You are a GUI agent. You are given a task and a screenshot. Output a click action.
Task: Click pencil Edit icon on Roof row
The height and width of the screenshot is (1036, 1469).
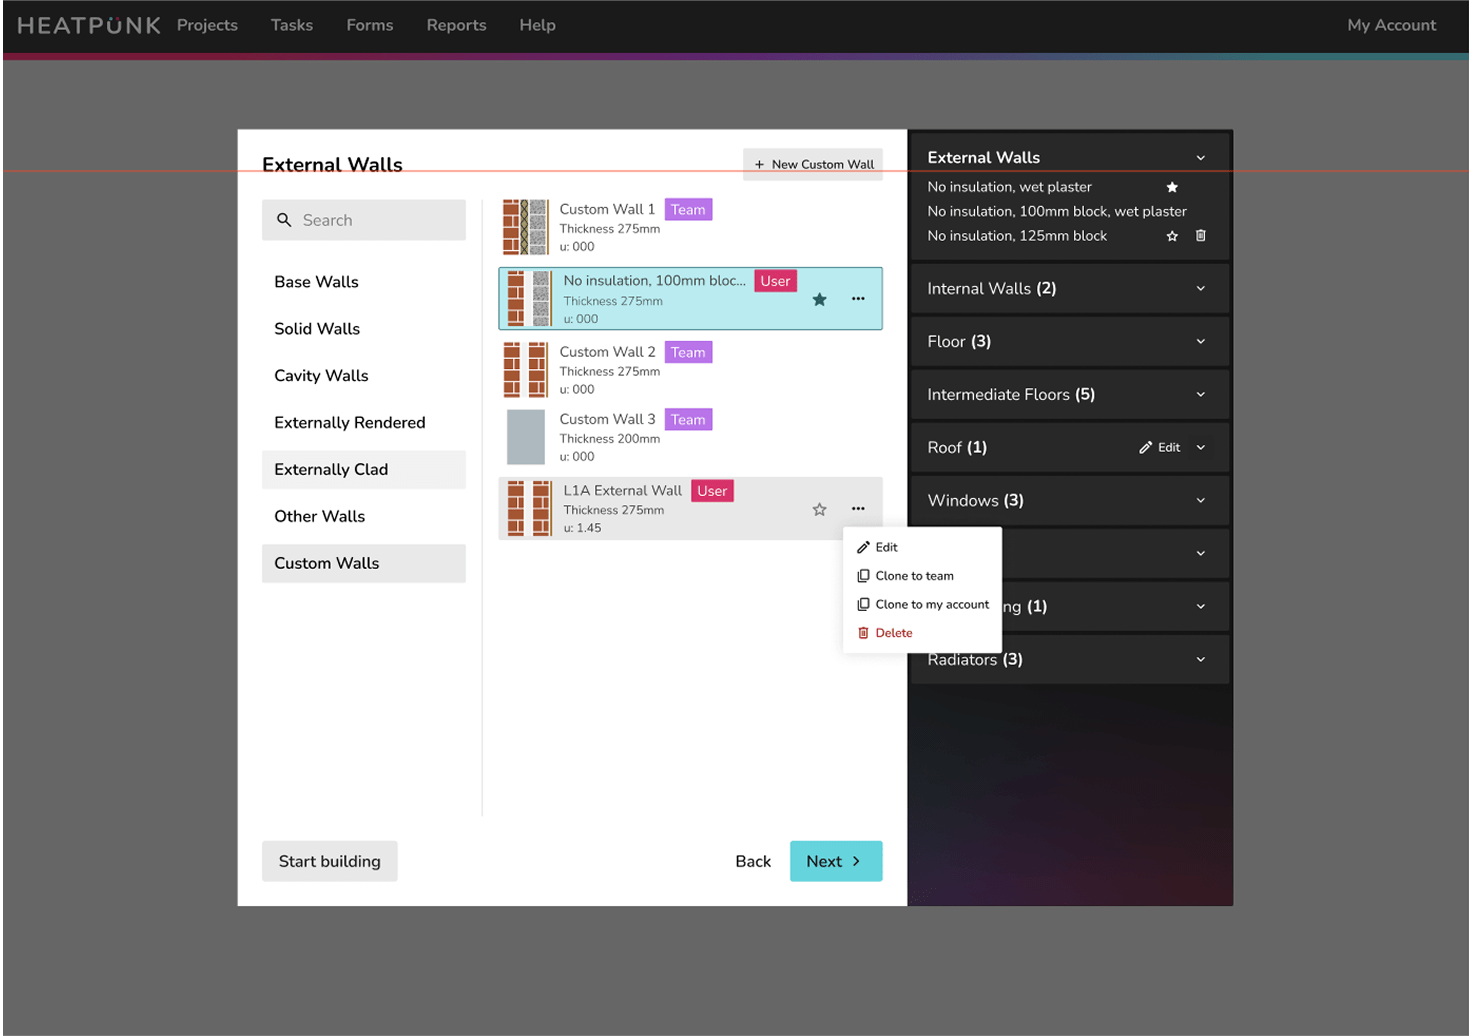(x=1145, y=448)
